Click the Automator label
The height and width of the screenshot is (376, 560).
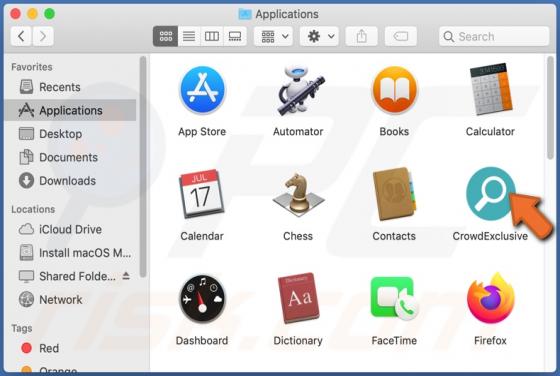click(298, 131)
